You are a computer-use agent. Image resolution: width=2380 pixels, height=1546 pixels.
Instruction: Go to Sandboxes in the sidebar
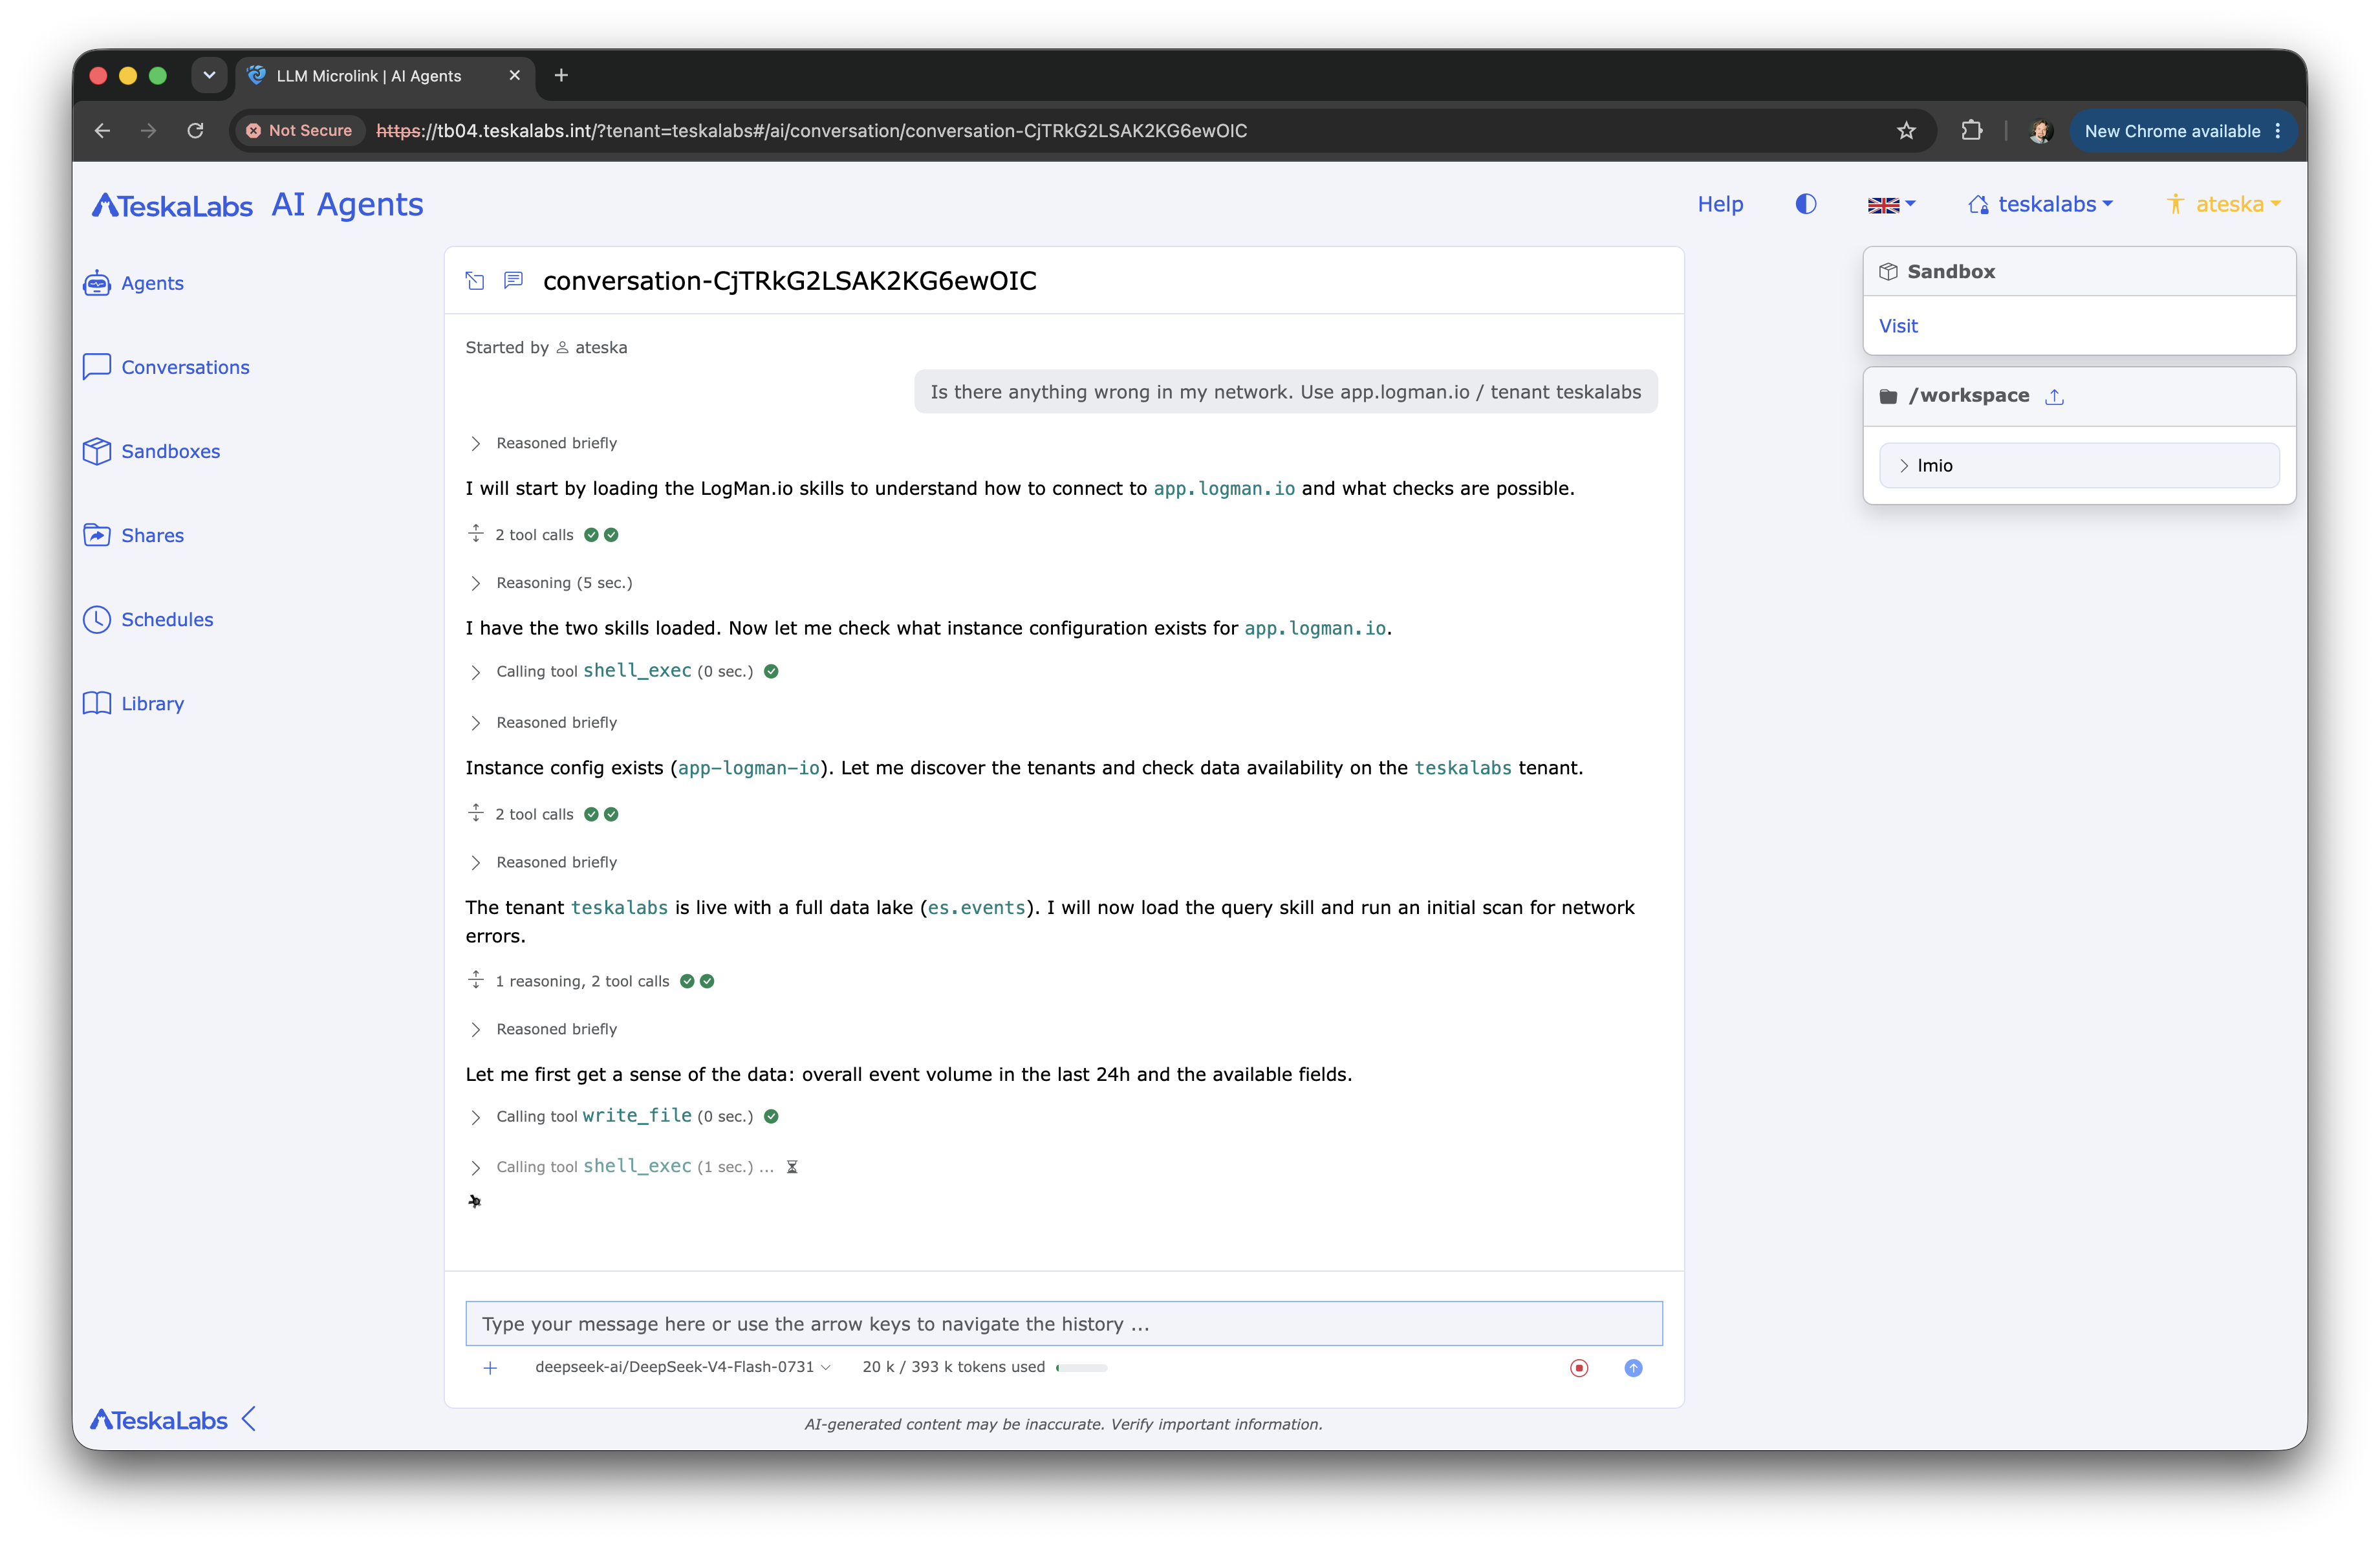152,451
